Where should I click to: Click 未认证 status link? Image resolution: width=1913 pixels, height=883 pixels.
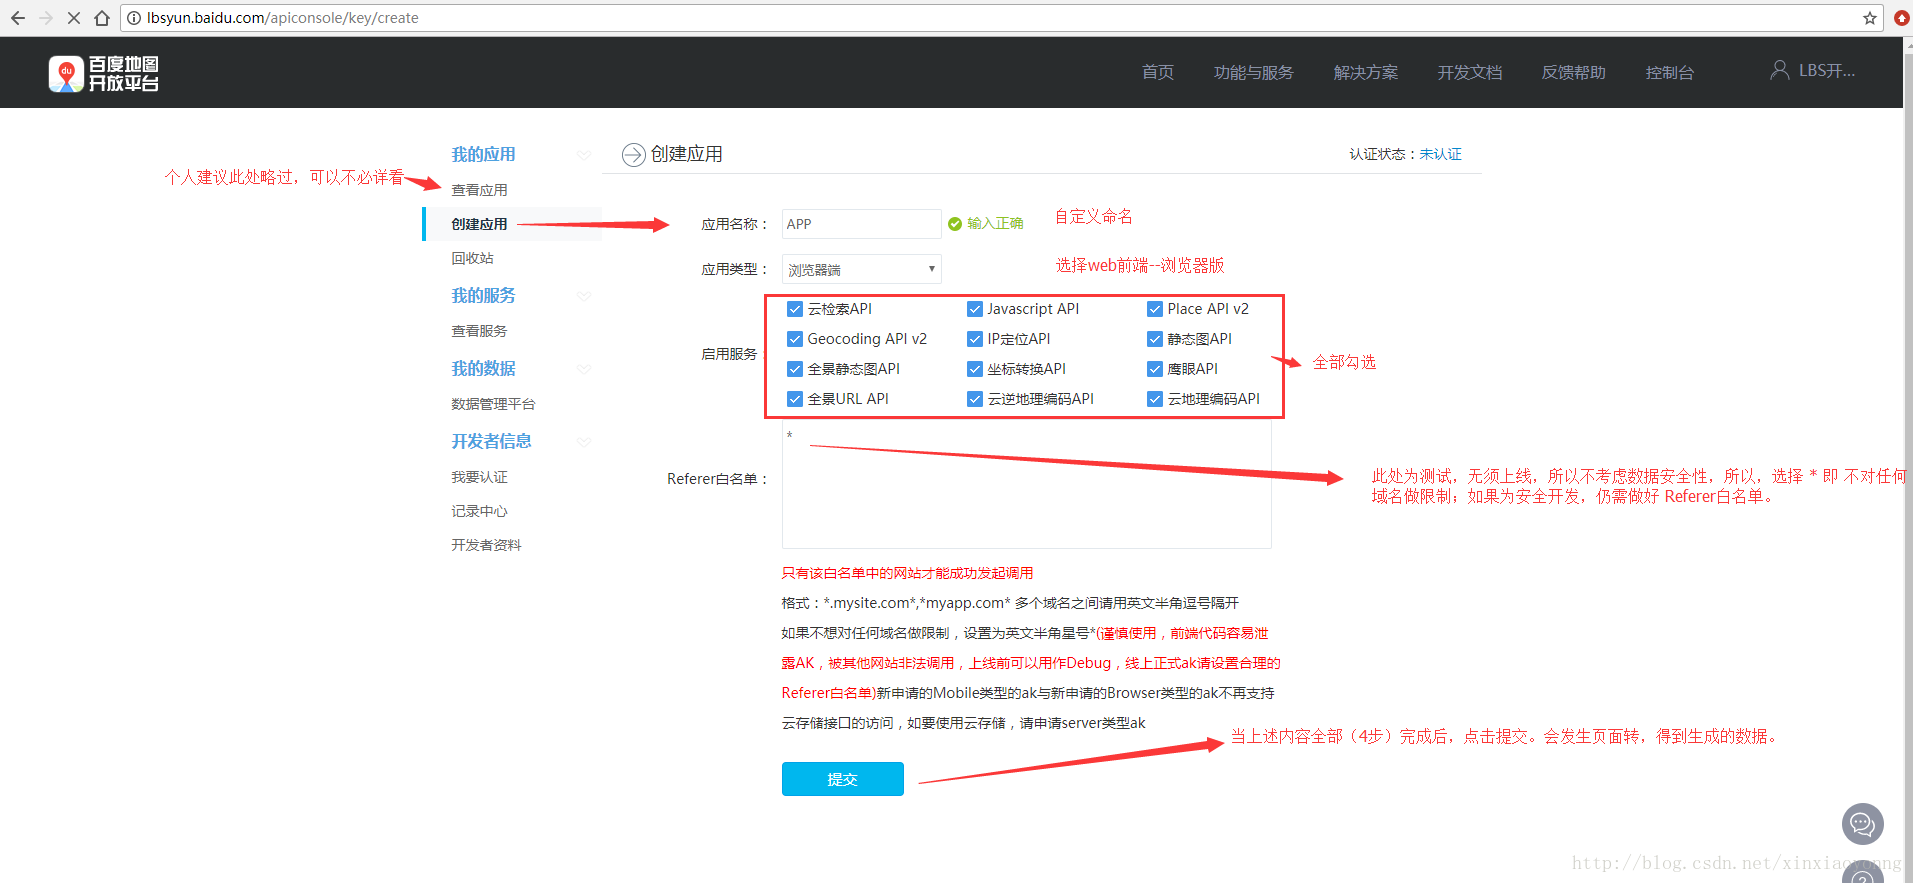(1440, 154)
